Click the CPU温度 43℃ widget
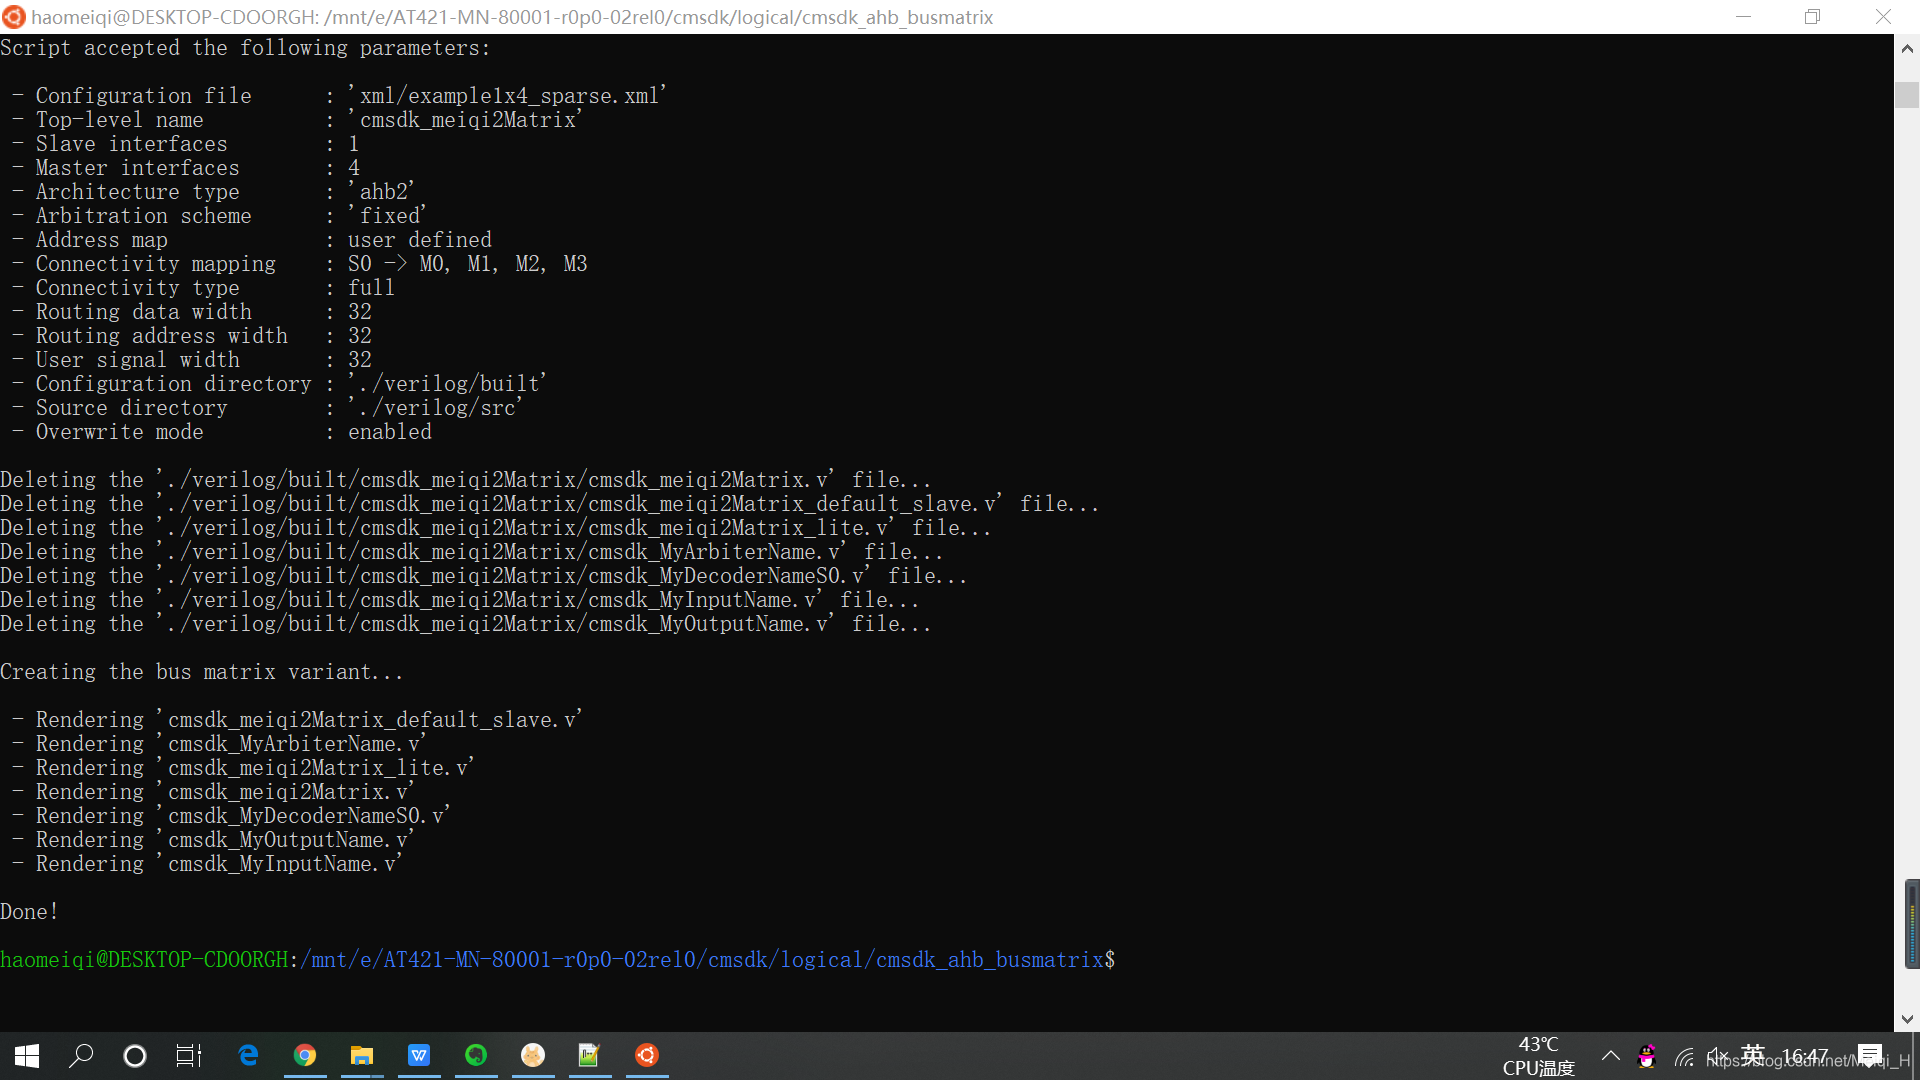The width and height of the screenshot is (1920, 1080). pos(1538,1056)
